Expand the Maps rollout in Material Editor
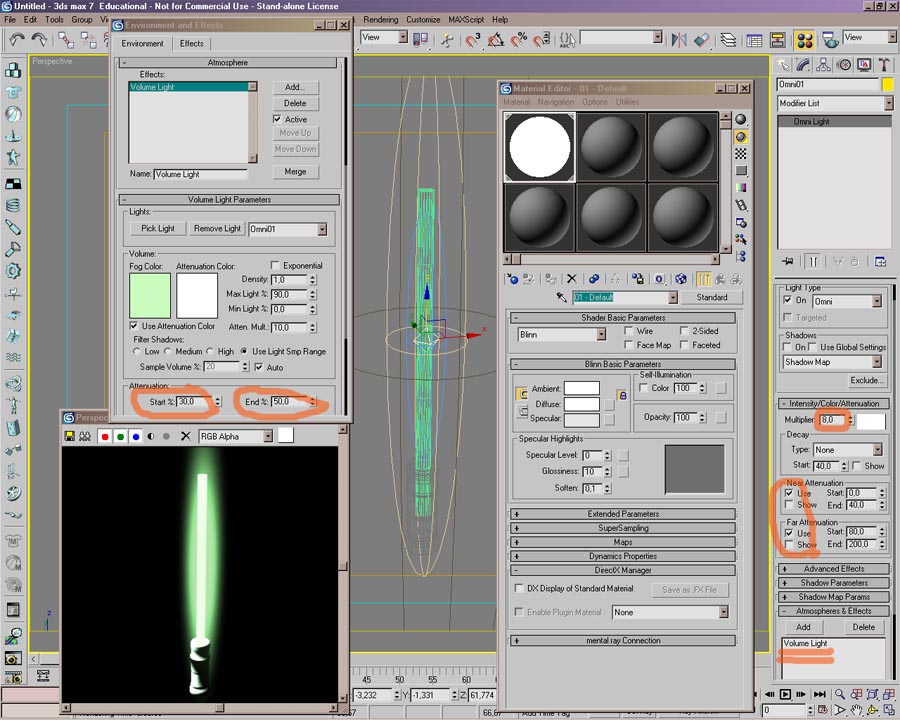 click(x=623, y=542)
